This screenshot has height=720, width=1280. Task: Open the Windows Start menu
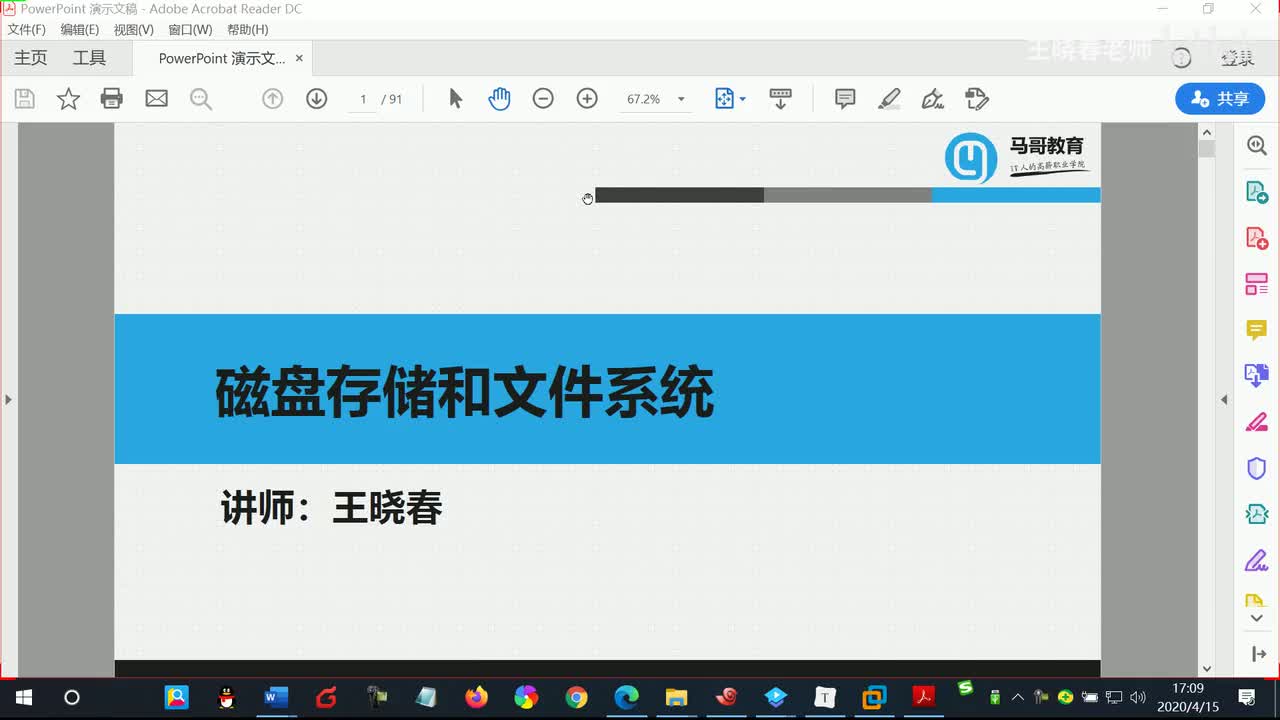point(24,697)
